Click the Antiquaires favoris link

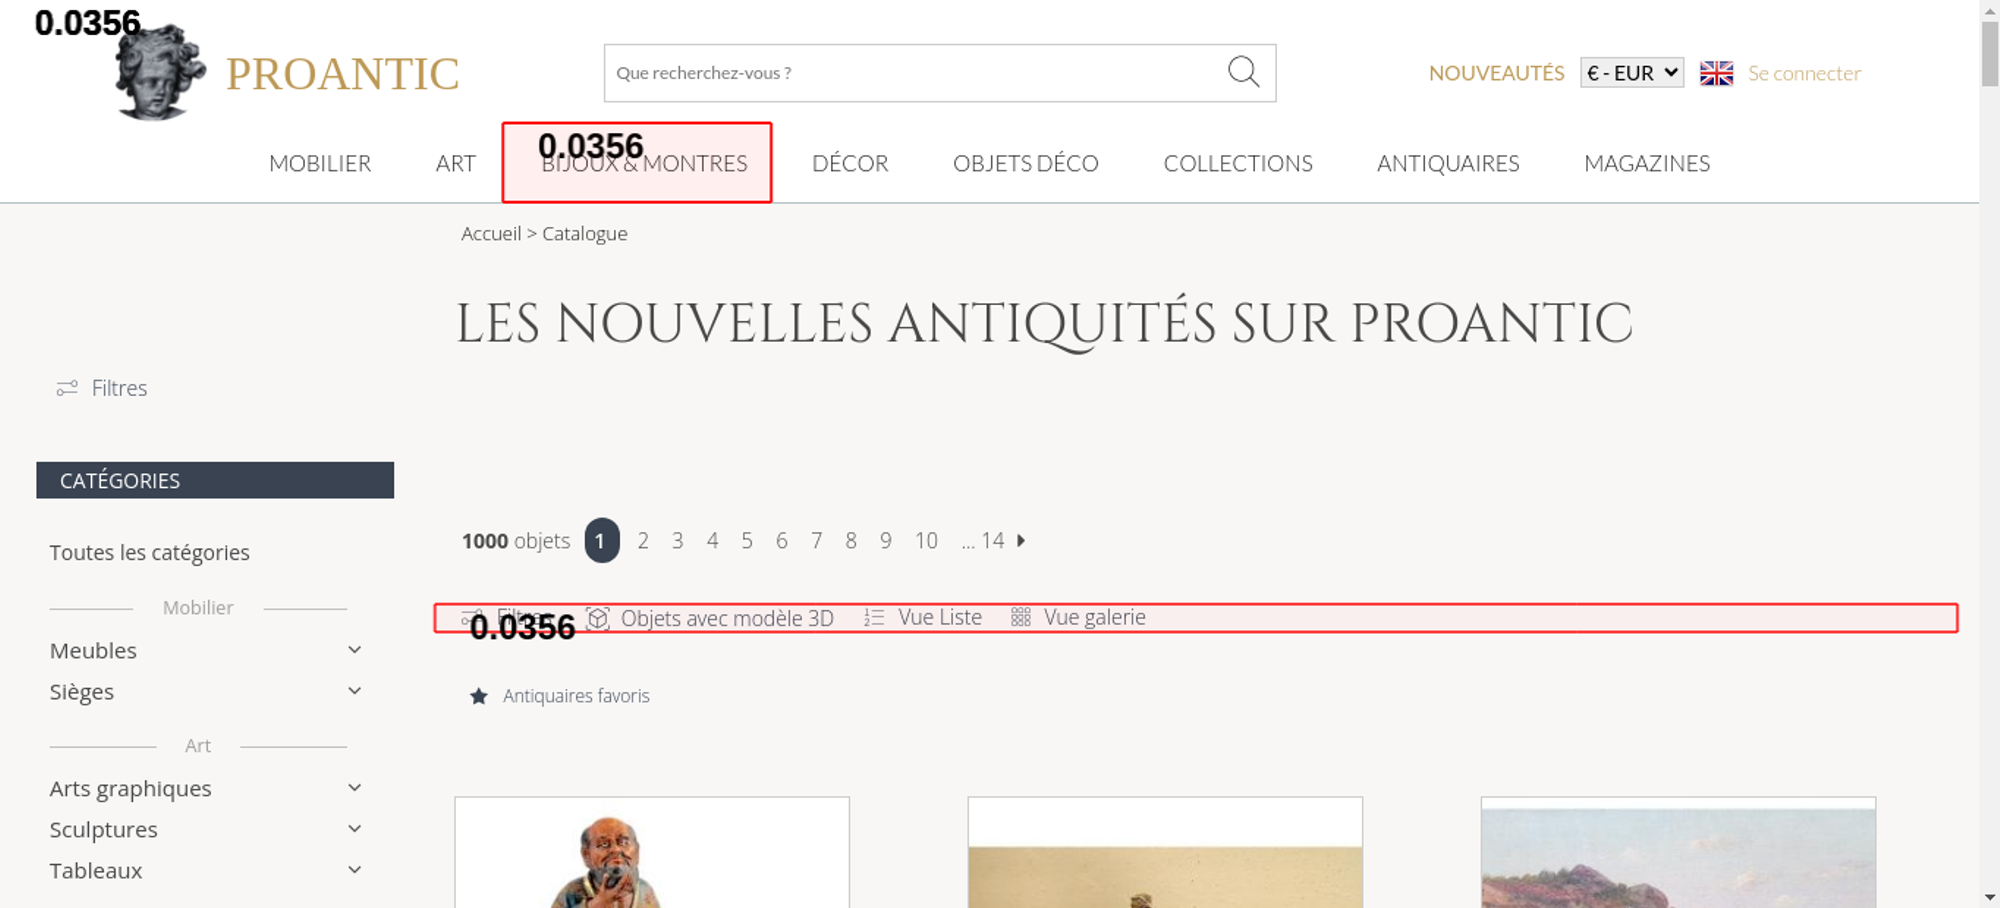(x=576, y=696)
